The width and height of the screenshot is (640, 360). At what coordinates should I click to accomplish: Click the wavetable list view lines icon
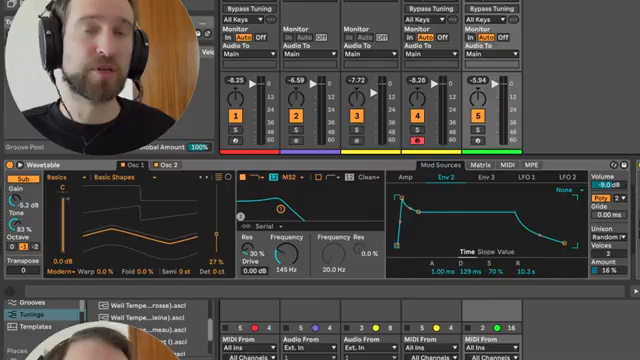(x=219, y=177)
